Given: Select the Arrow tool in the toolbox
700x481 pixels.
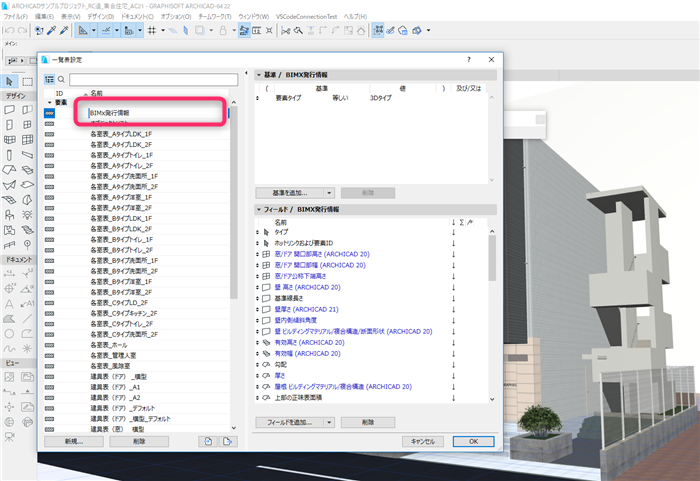Looking at the screenshot, I should [9, 81].
